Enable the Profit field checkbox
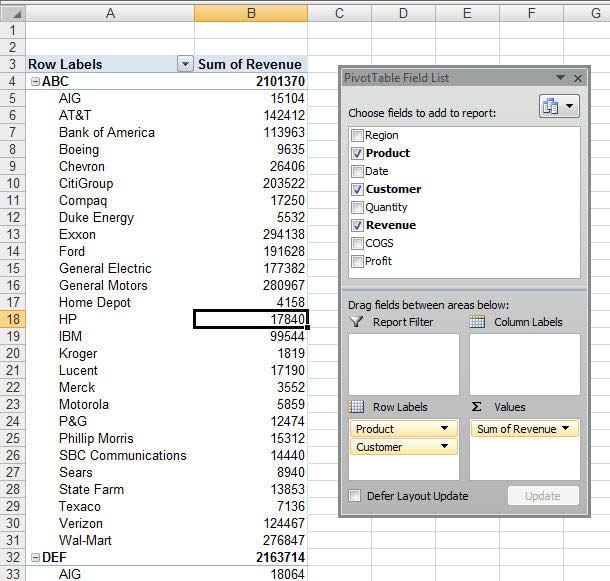Screen dimensions: 610x581 coord(357,261)
